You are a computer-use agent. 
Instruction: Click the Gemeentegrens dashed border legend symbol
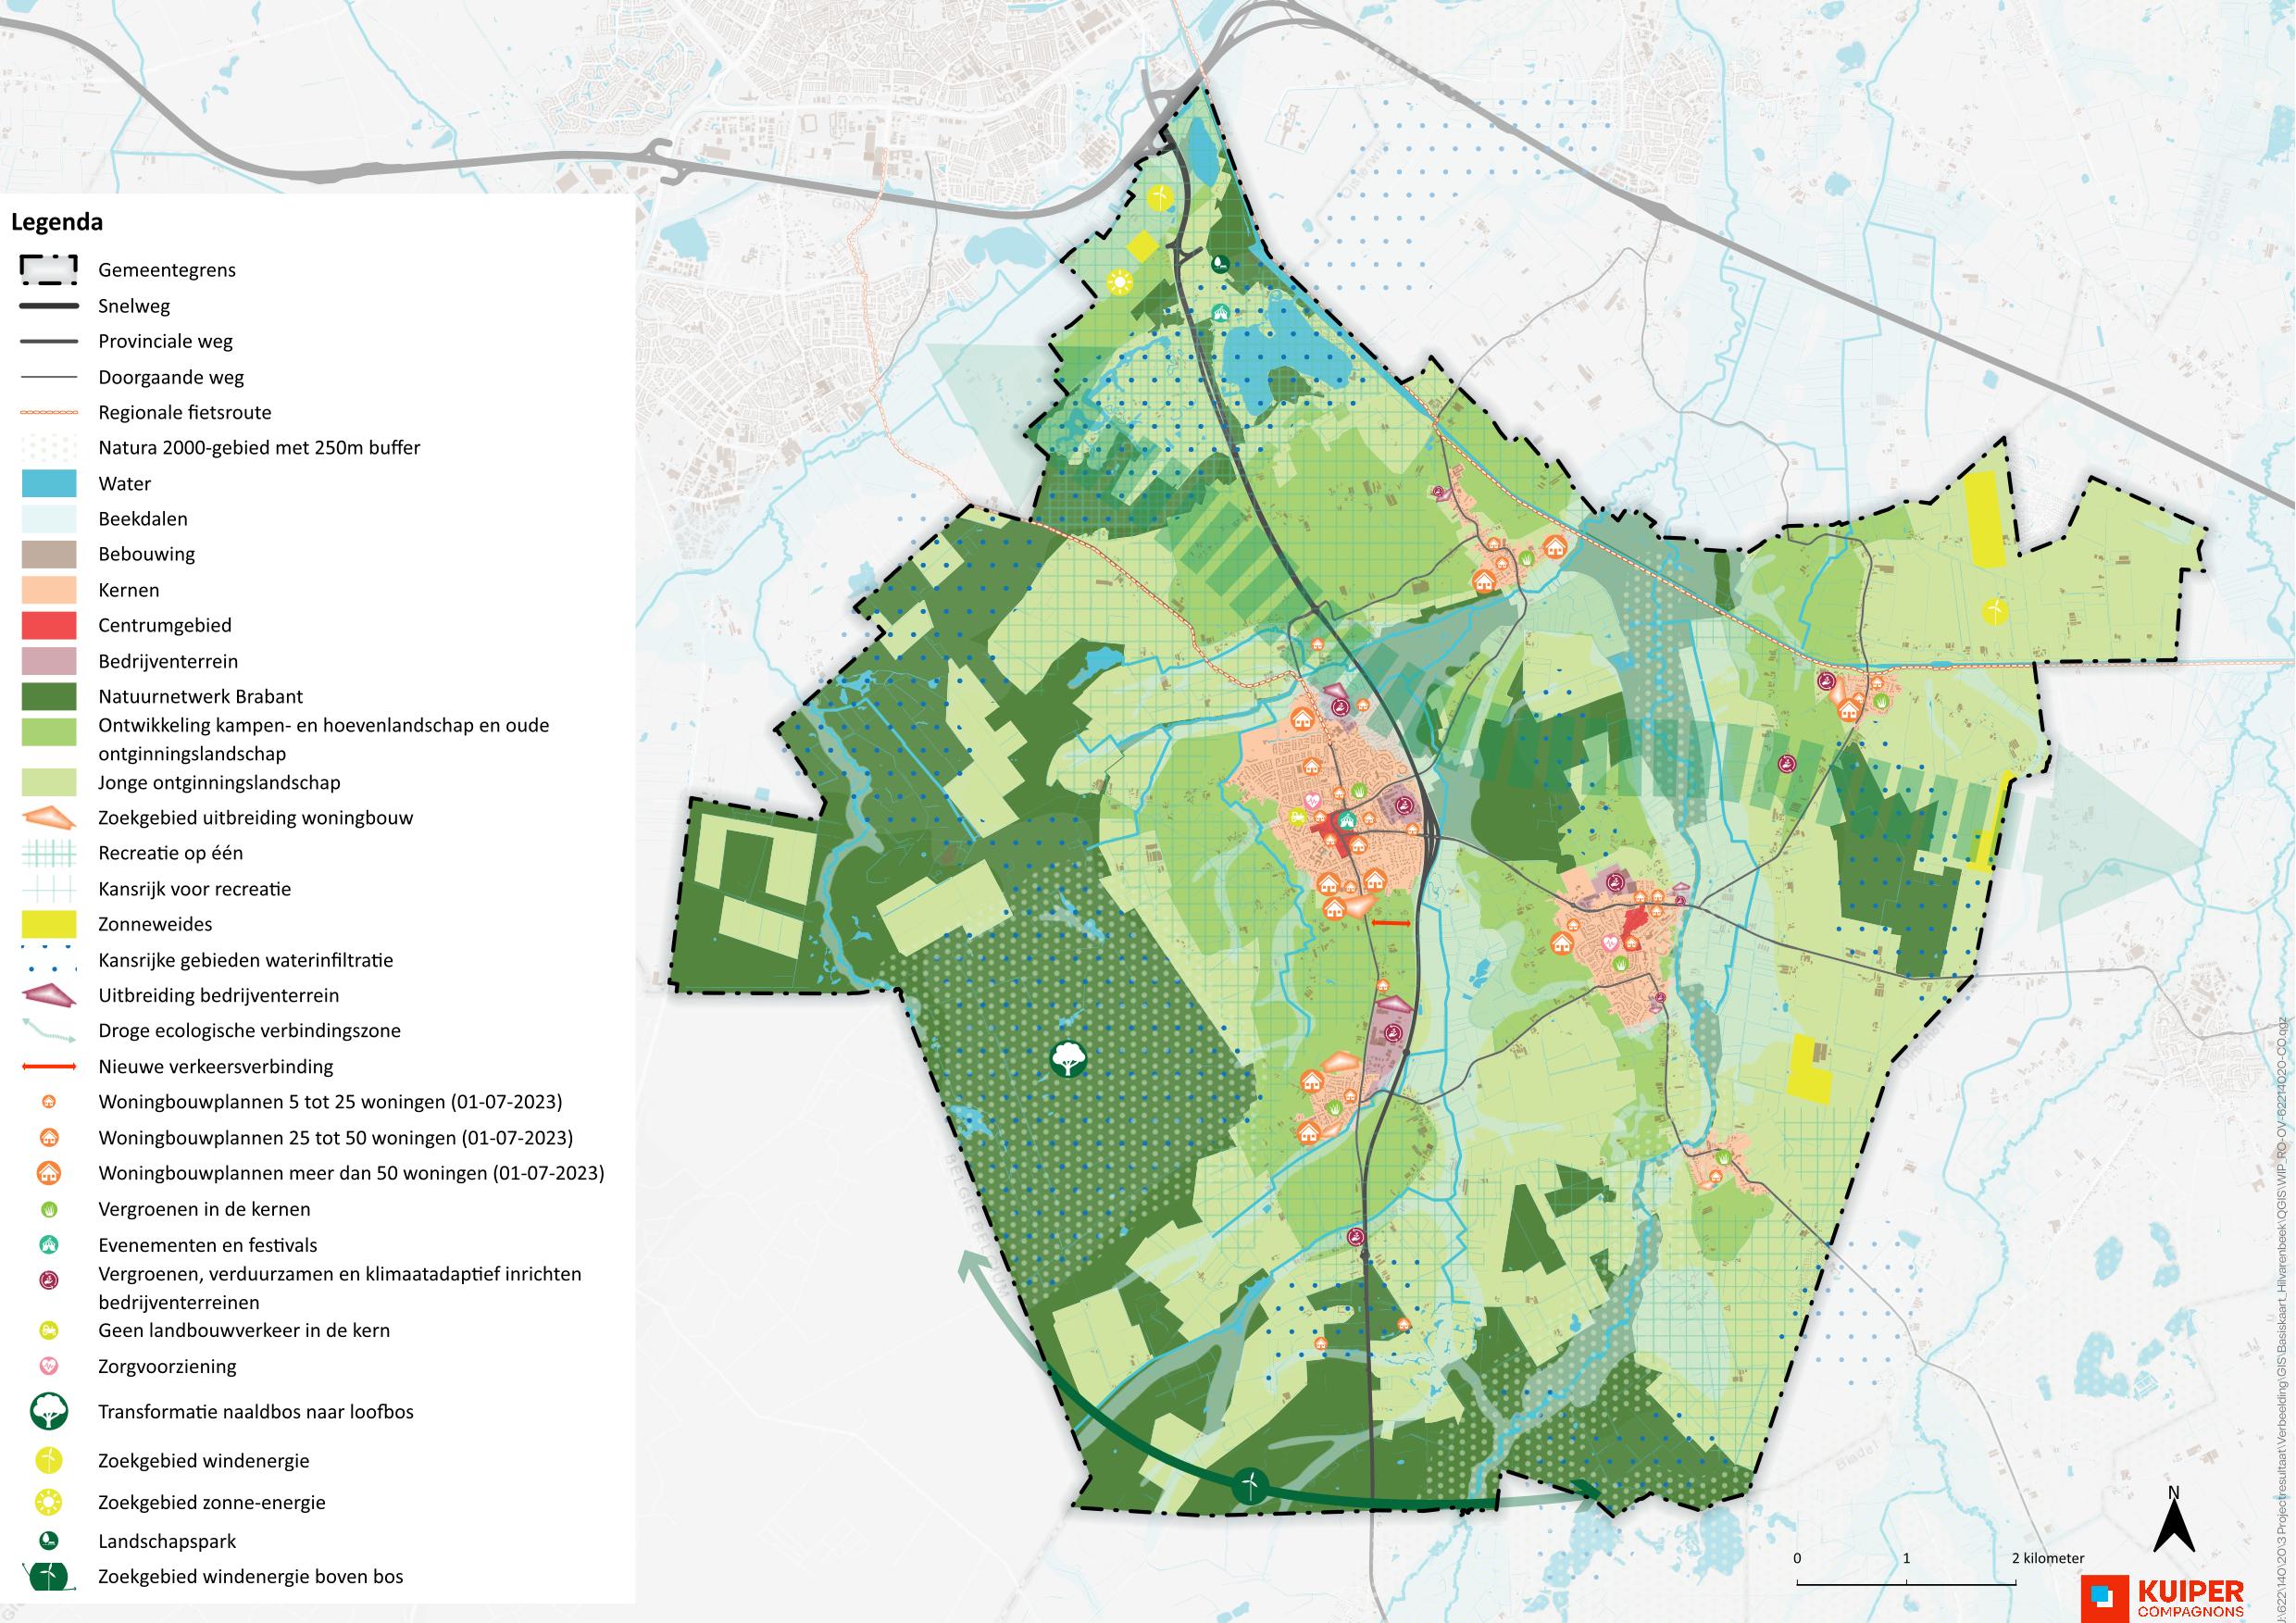48,269
